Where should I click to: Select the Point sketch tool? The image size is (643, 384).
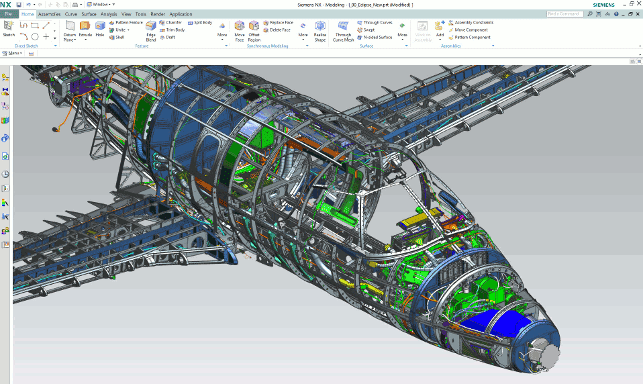coord(46,37)
